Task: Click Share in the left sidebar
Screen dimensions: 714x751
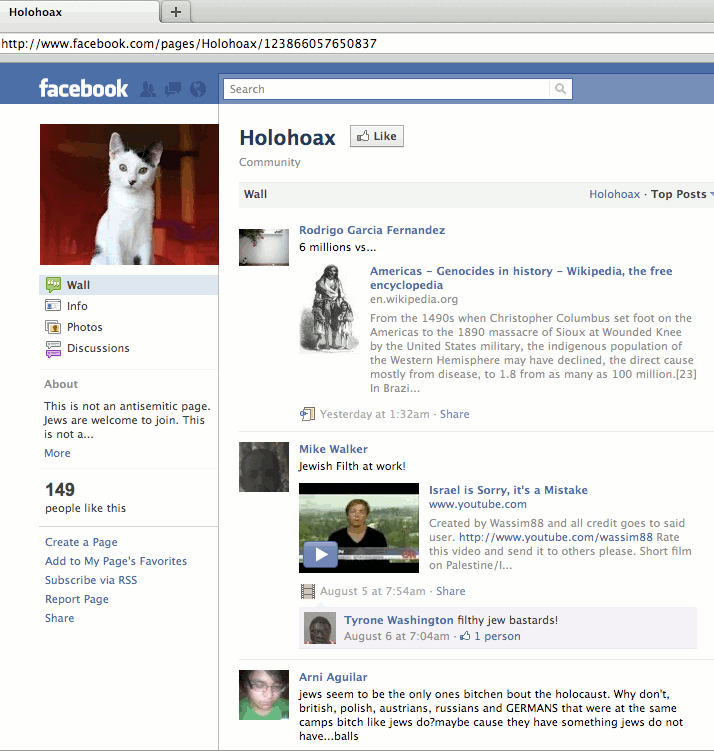Action: (59, 618)
